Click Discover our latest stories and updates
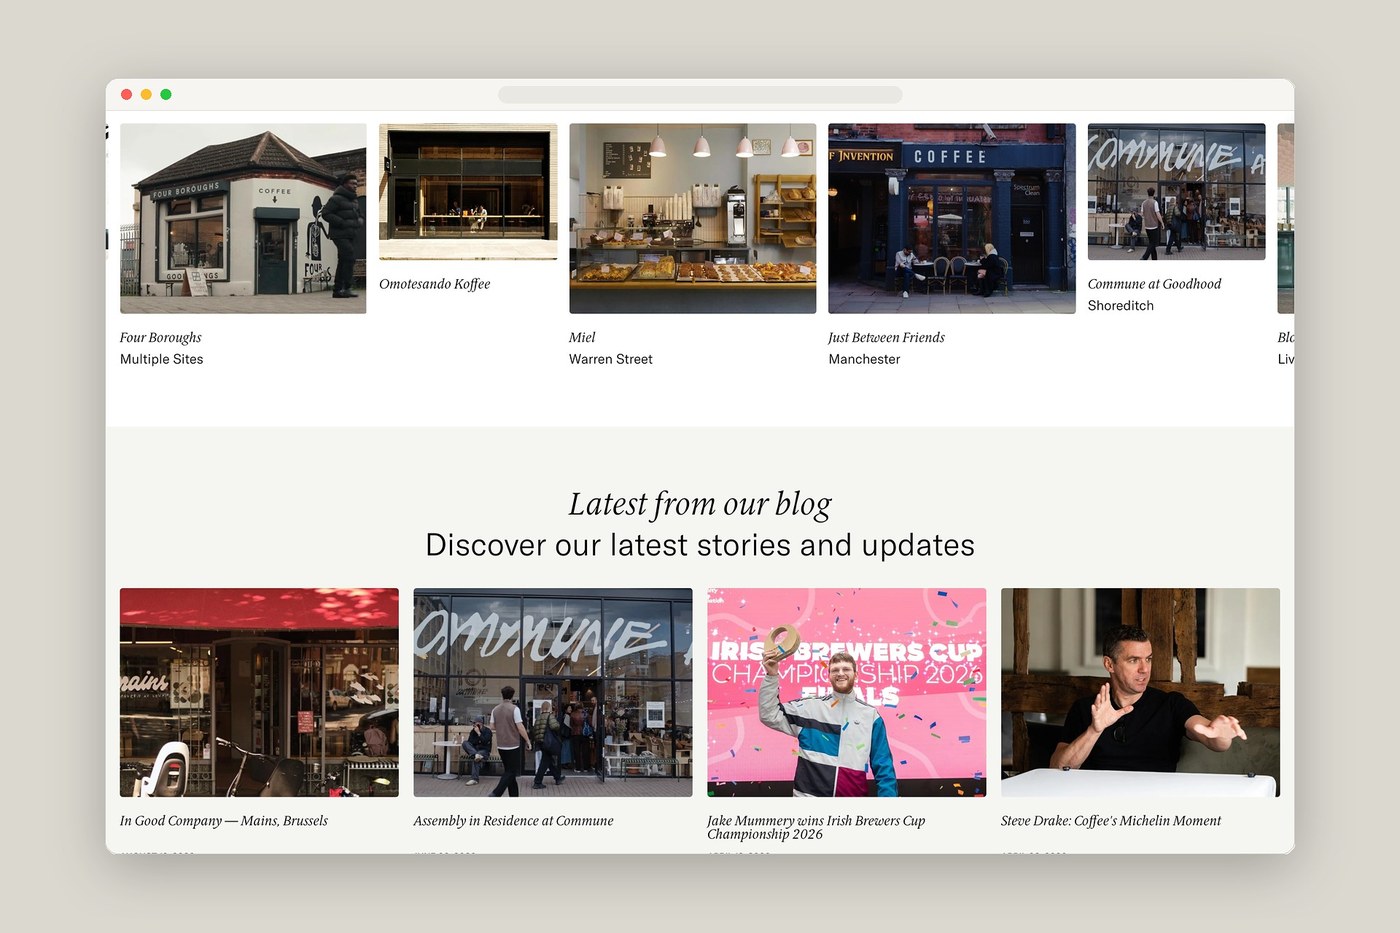Image resolution: width=1400 pixels, height=933 pixels. (x=700, y=545)
